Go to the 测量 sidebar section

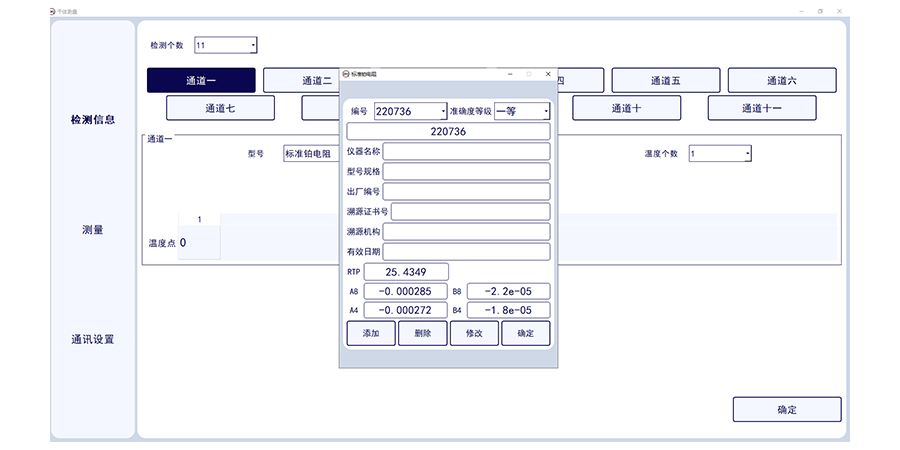tap(93, 230)
